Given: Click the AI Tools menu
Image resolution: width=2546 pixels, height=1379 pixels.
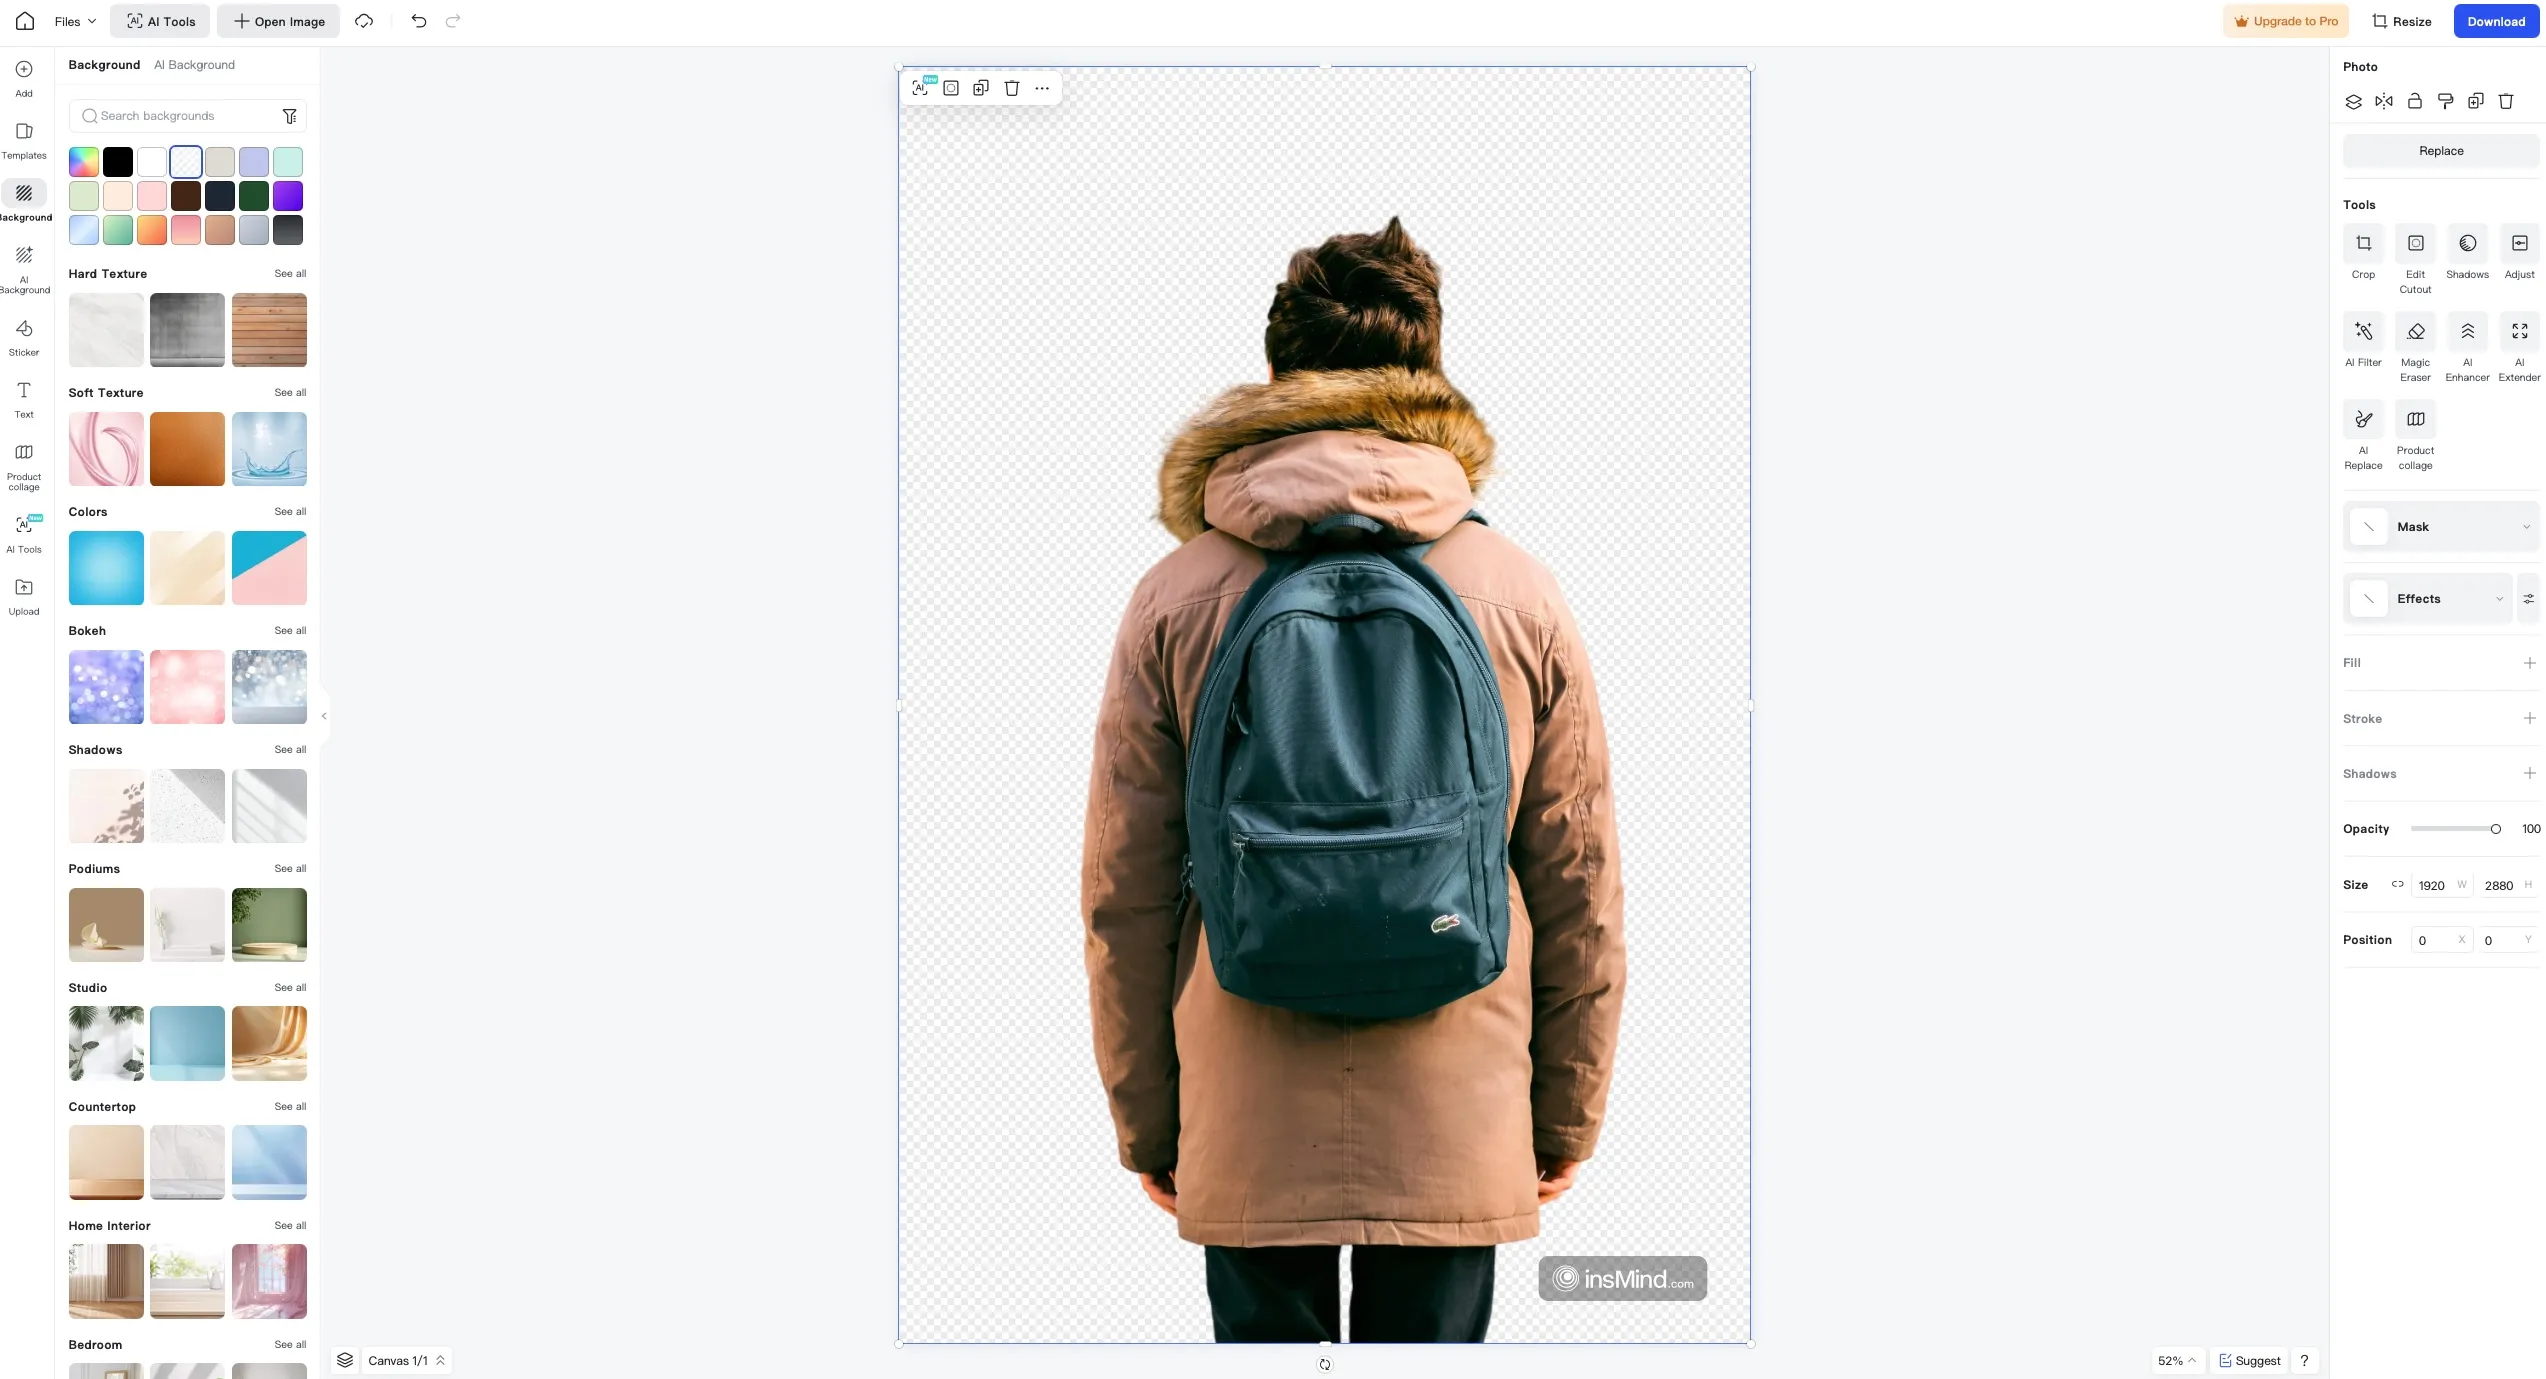Looking at the screenshot, I should point(160,20).
